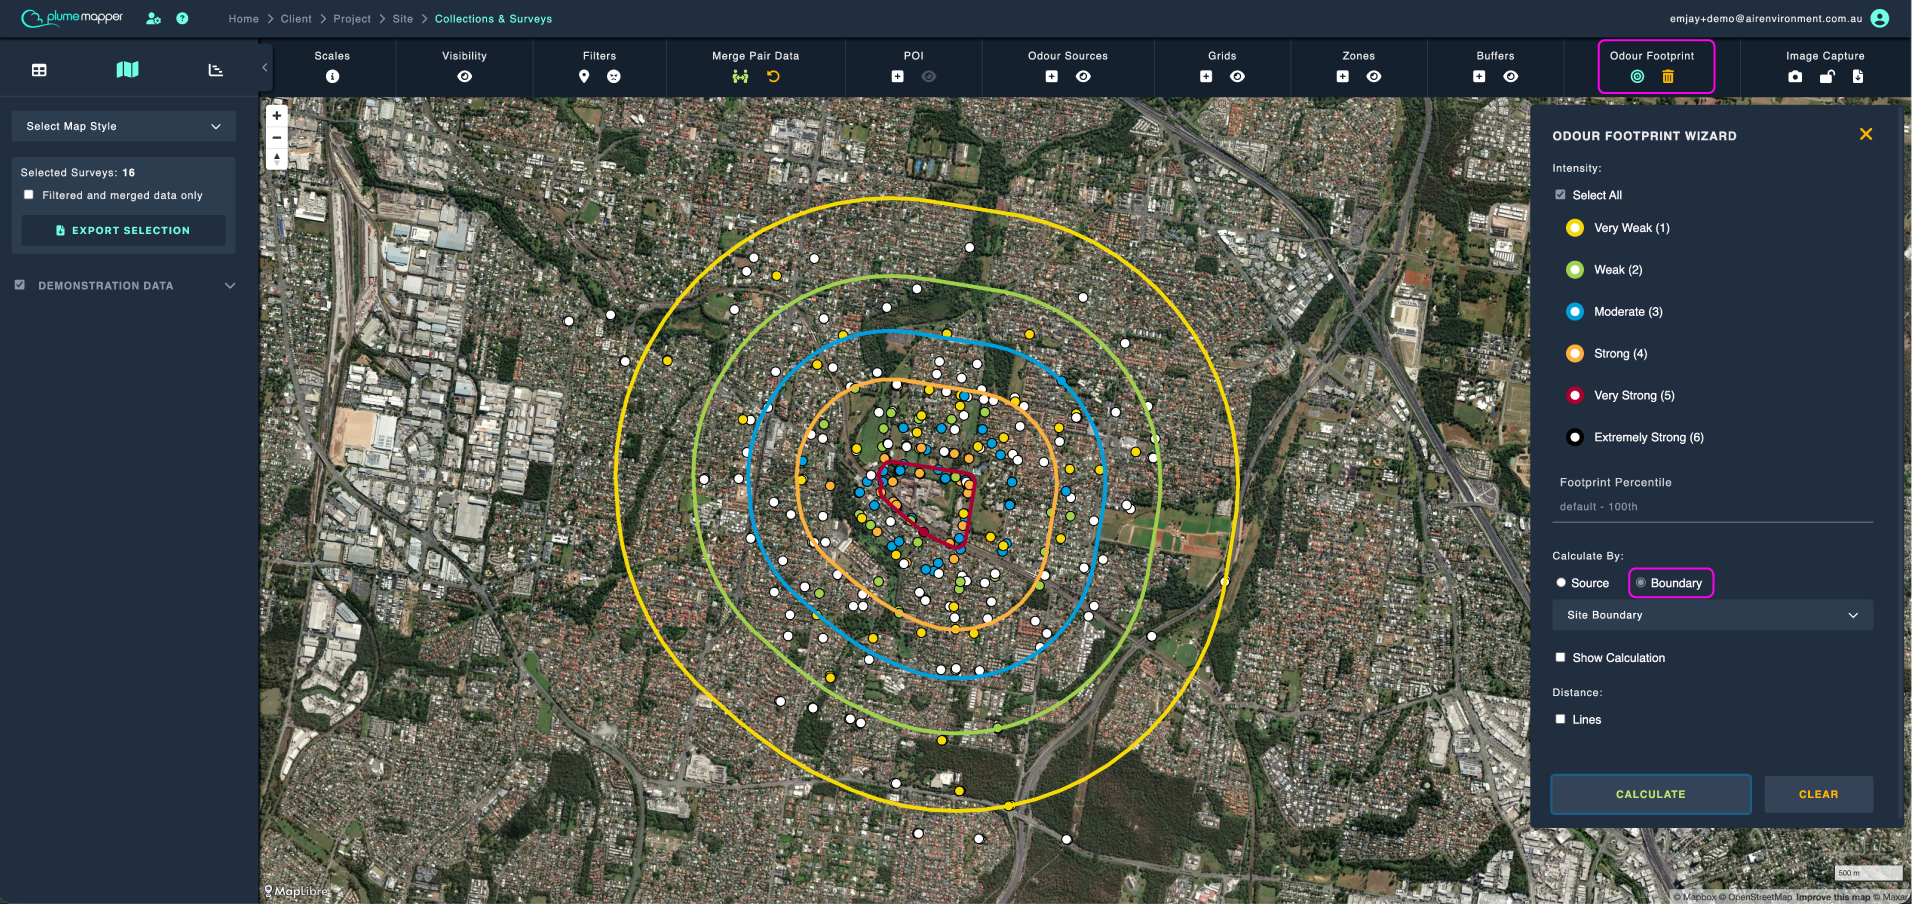Close the Odour Footprint Wizard
Image resolution: width=1913 pixels, height=904 pixels.
point(1866,134)
